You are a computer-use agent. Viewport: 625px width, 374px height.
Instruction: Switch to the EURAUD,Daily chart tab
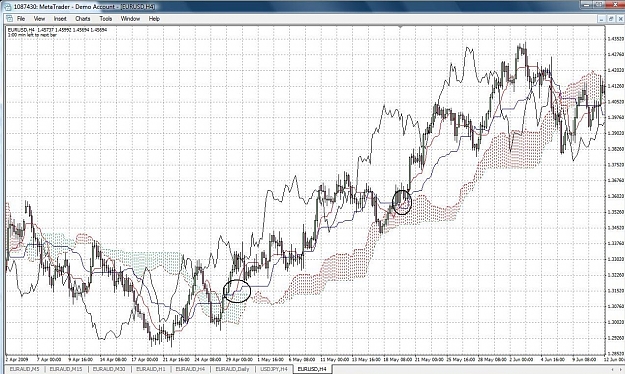(x=232, y=369)
